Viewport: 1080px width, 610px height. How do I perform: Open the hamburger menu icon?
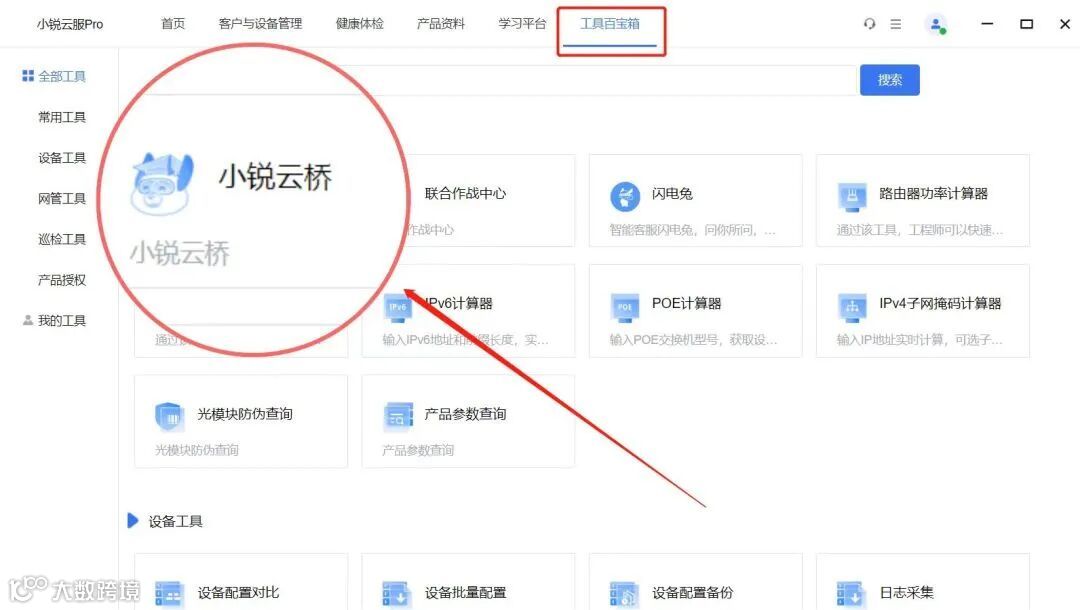pos(895,24)
